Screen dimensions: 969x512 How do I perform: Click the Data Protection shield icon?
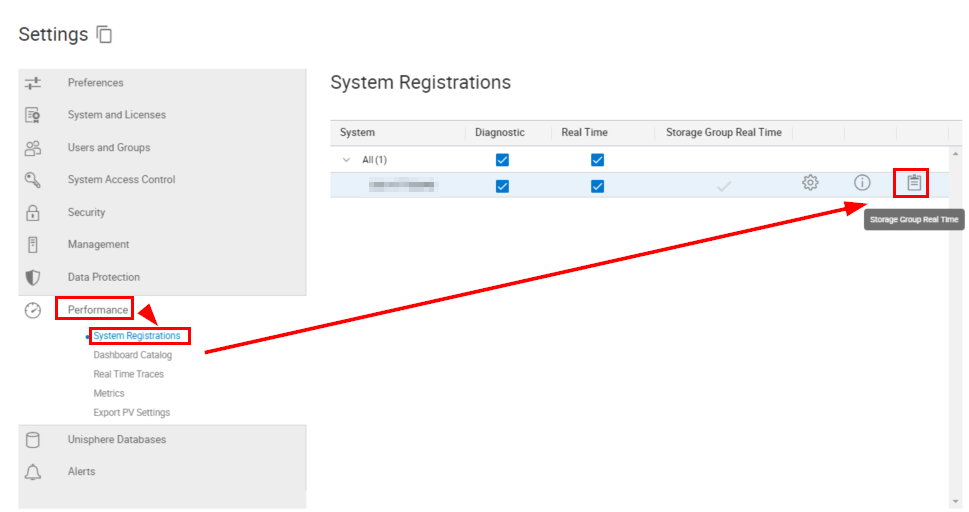33,278
